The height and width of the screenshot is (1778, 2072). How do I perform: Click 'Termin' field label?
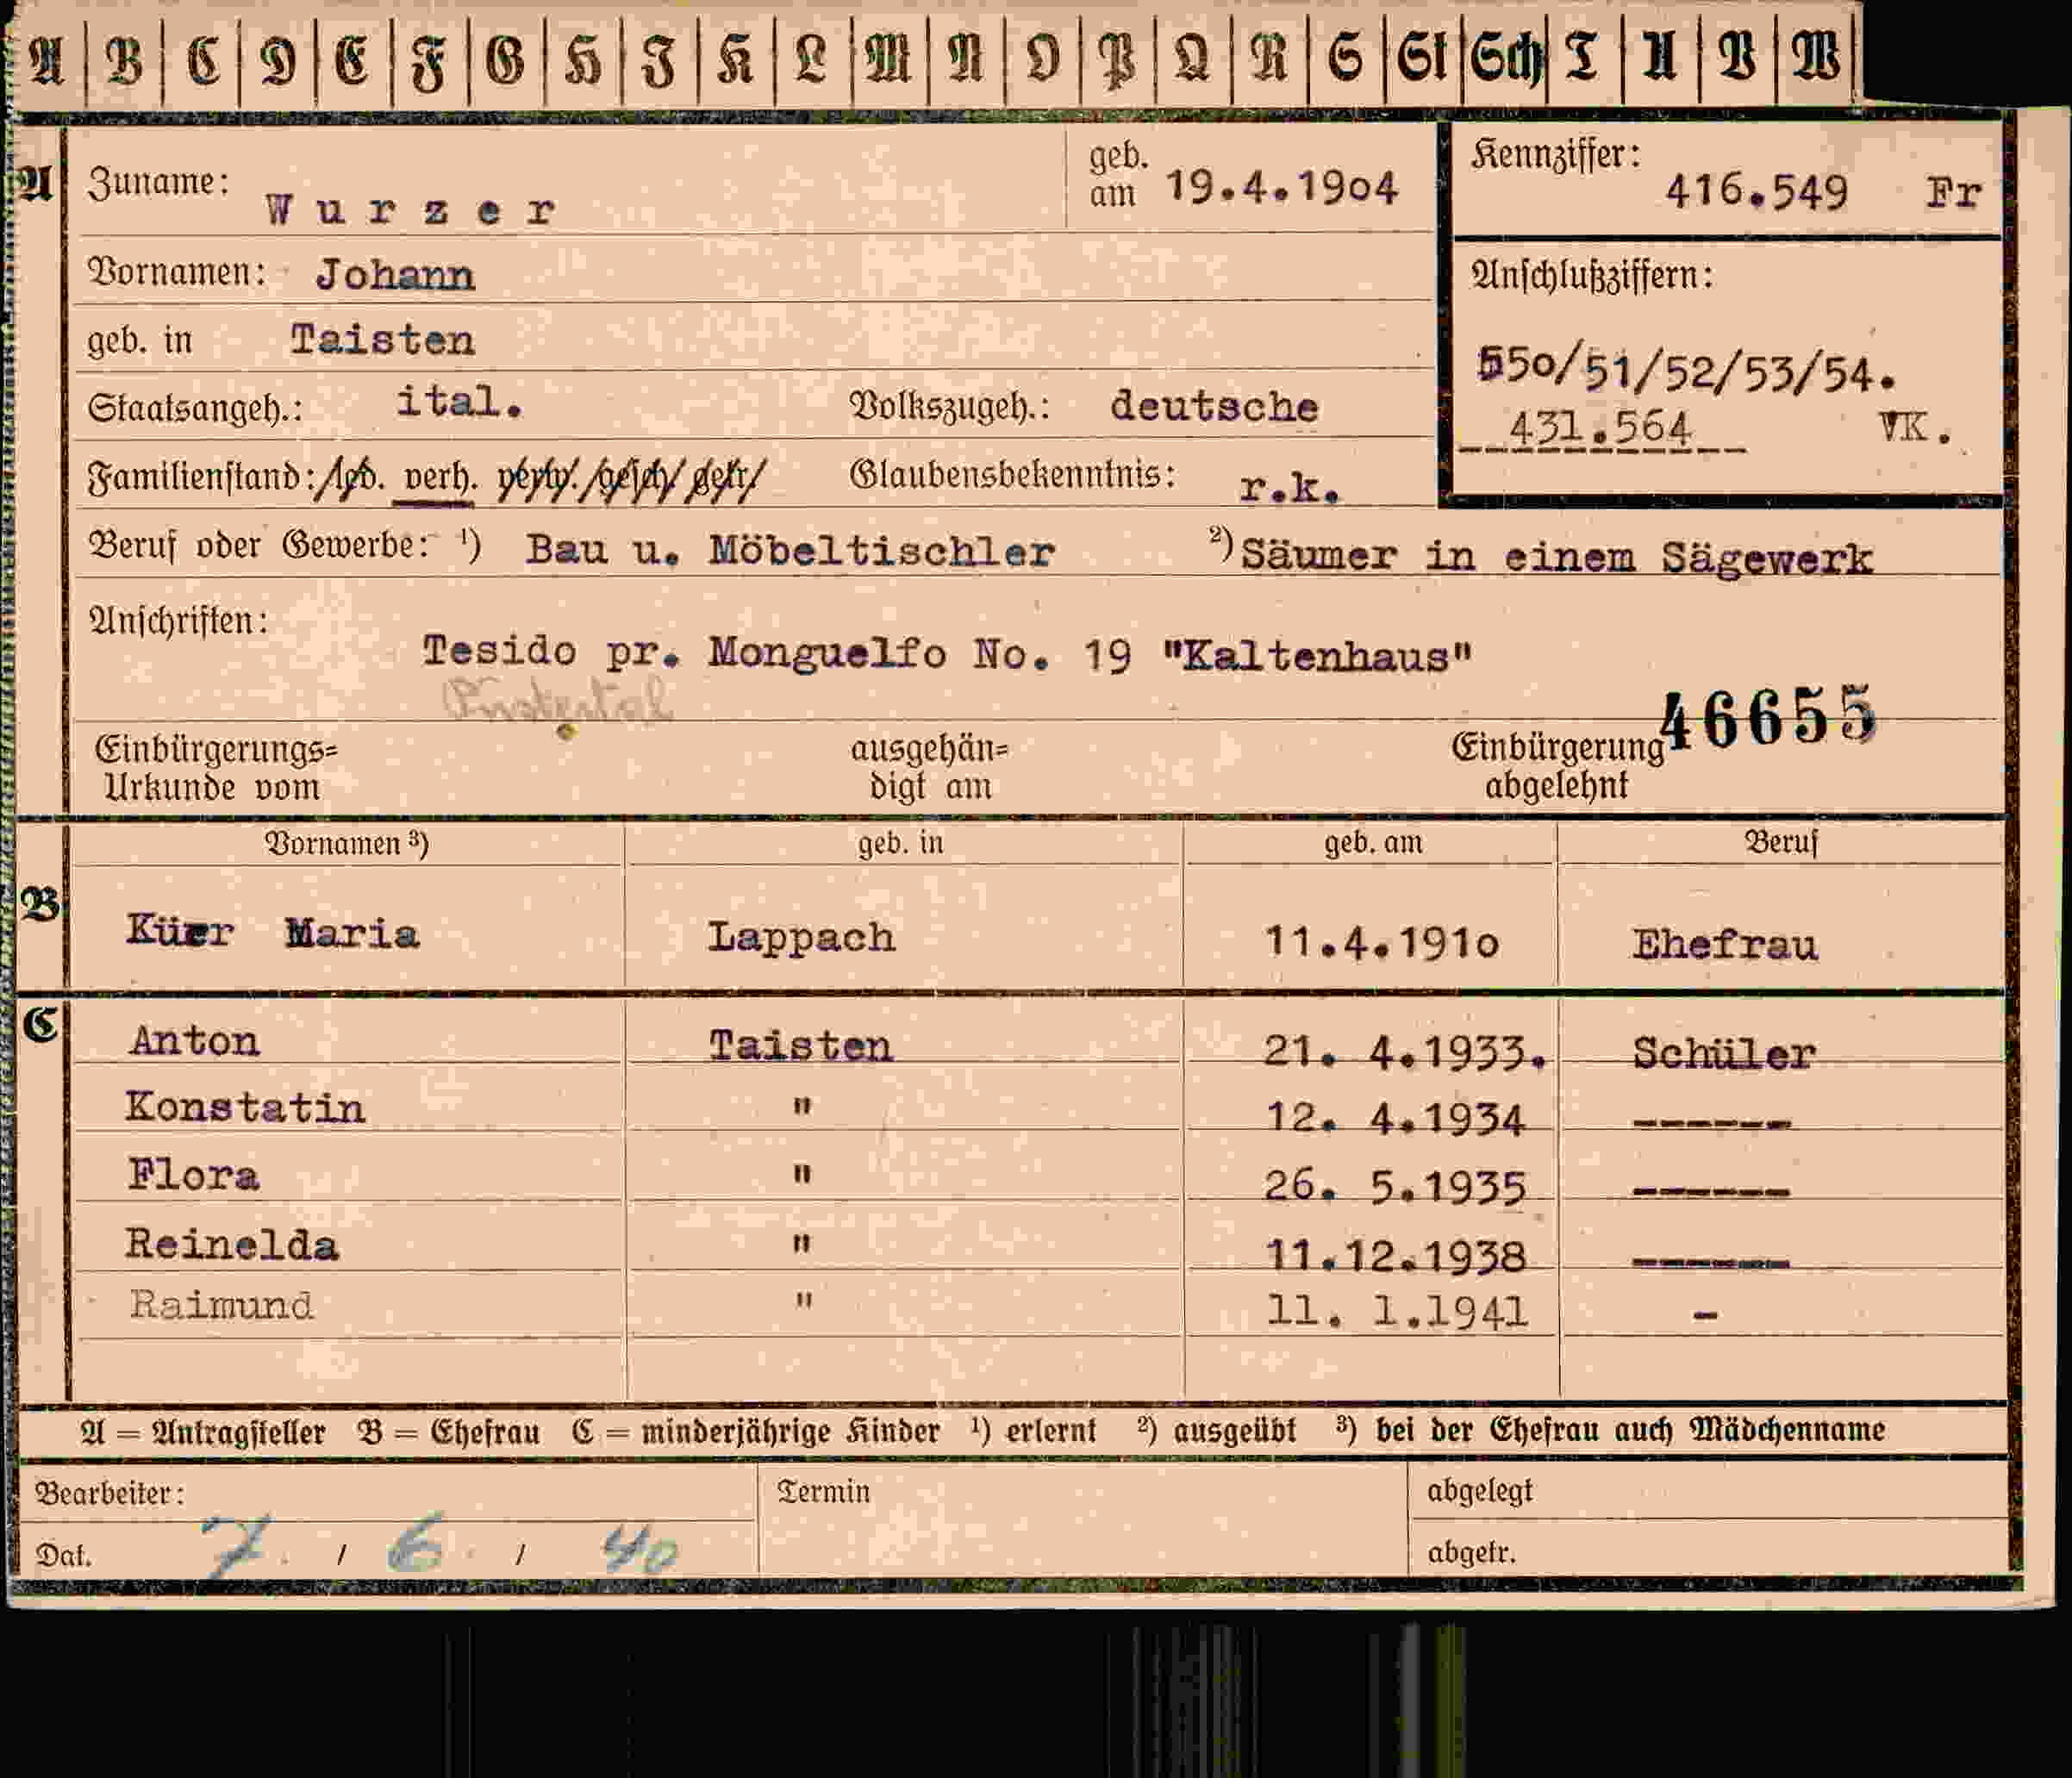[823, 1491]
